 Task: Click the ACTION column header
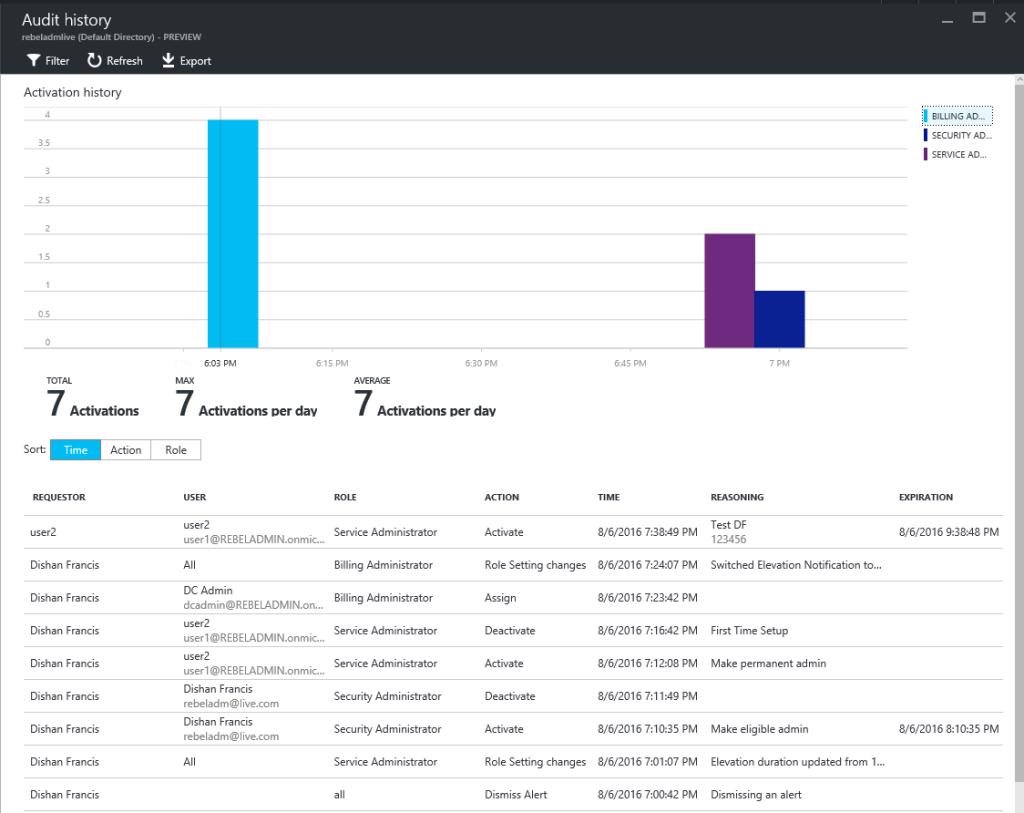tap(502, 497)
